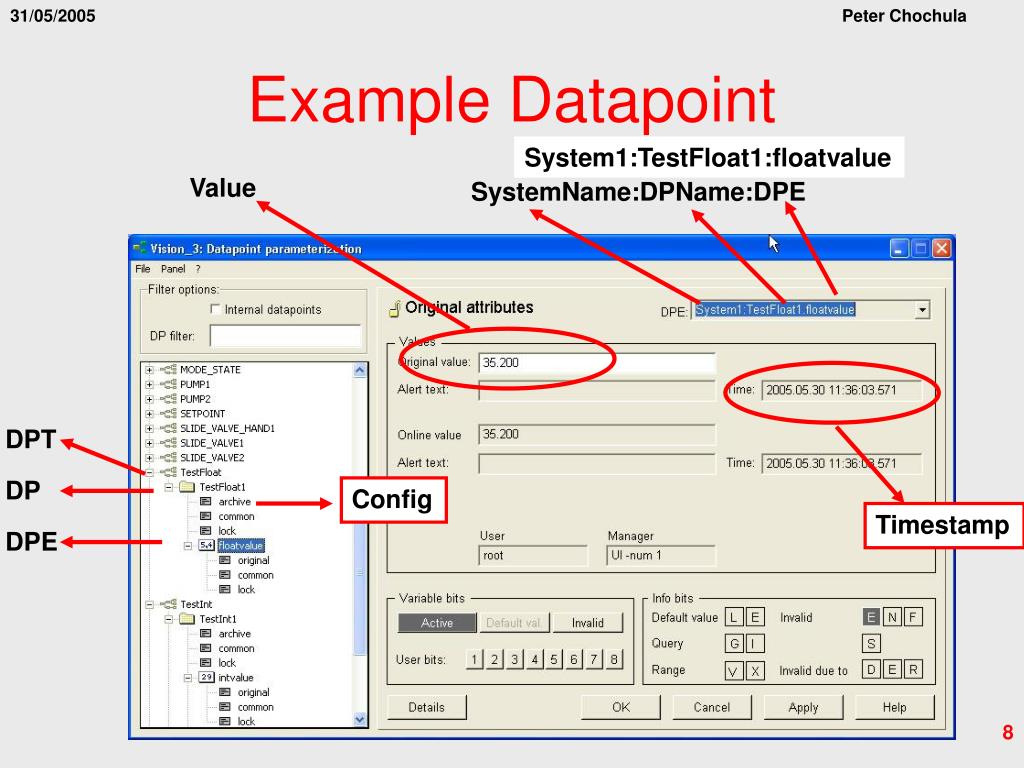Select the SETPOINT datapoint type icon
This screenshot has height=768, width=1024.
[169, 414]
